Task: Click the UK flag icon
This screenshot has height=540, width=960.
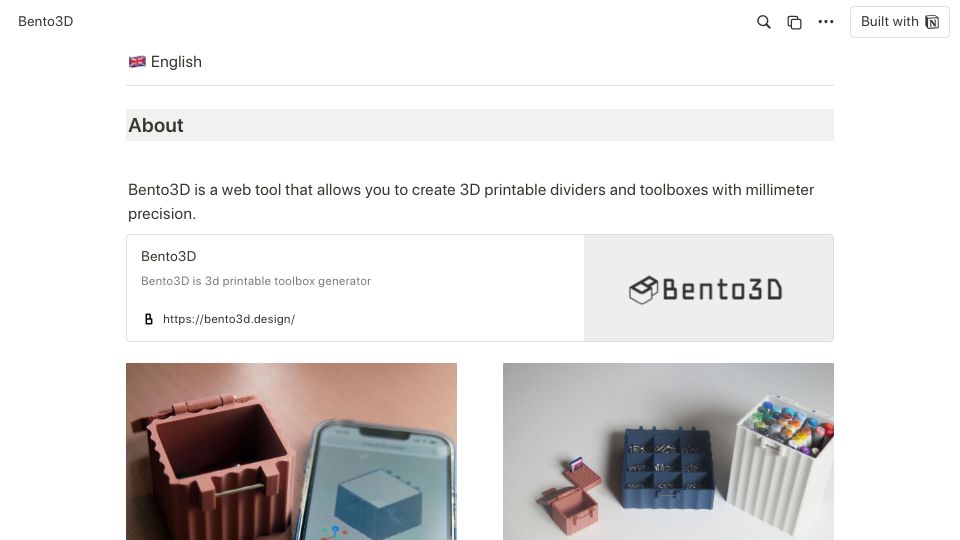Action: click(137, 62)
